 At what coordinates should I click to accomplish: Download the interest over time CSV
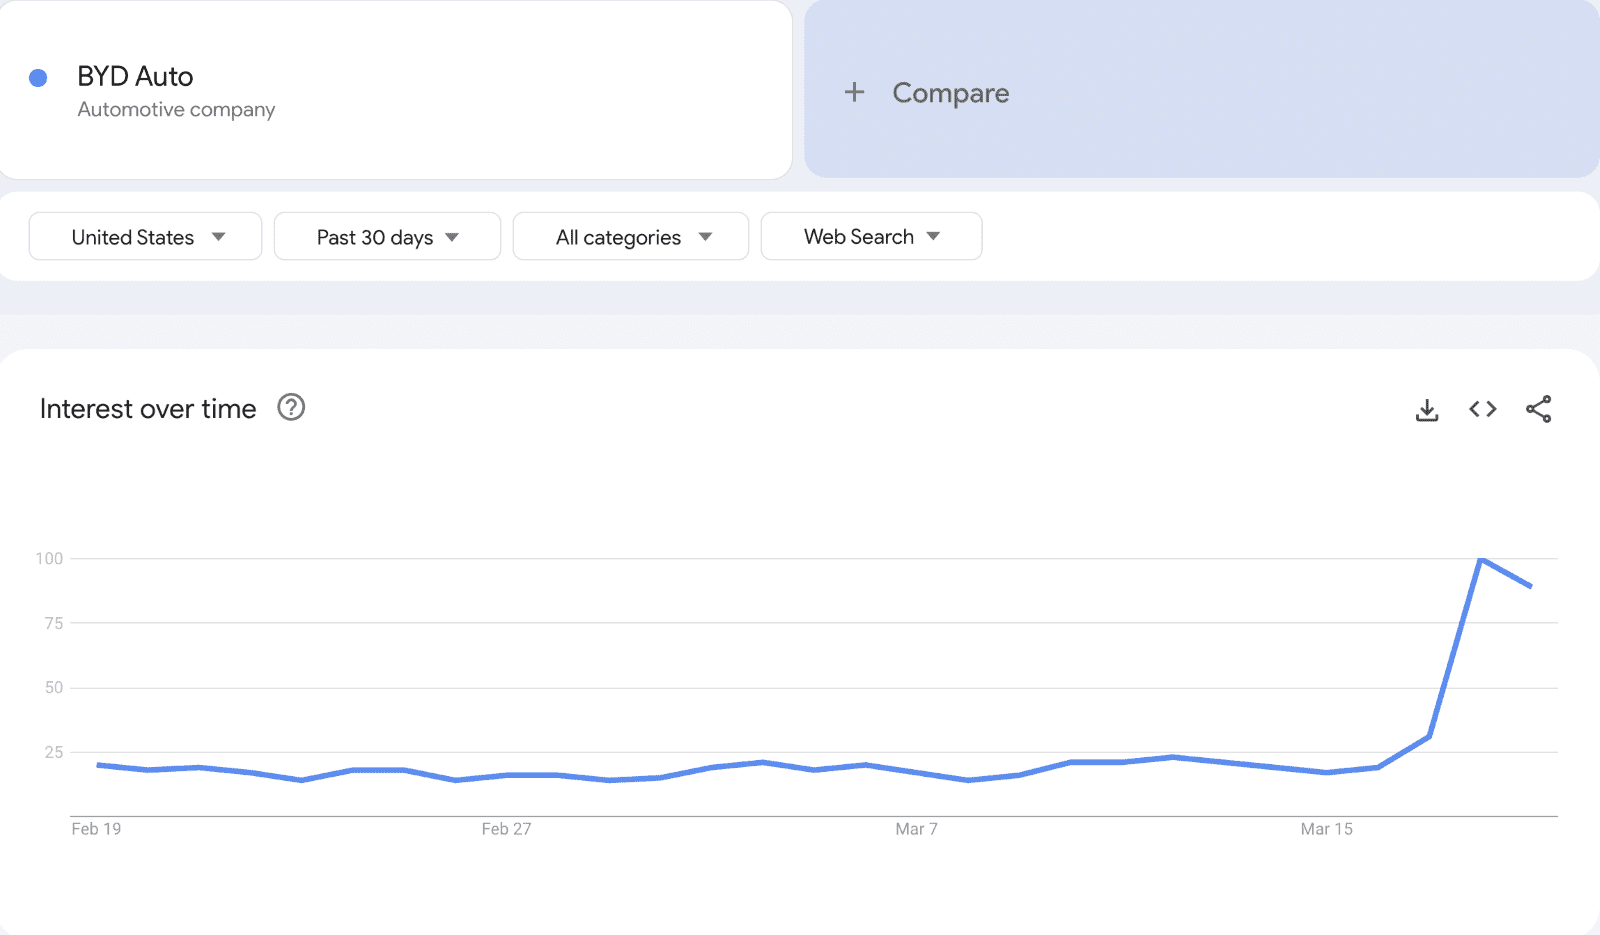point(1427,409)
